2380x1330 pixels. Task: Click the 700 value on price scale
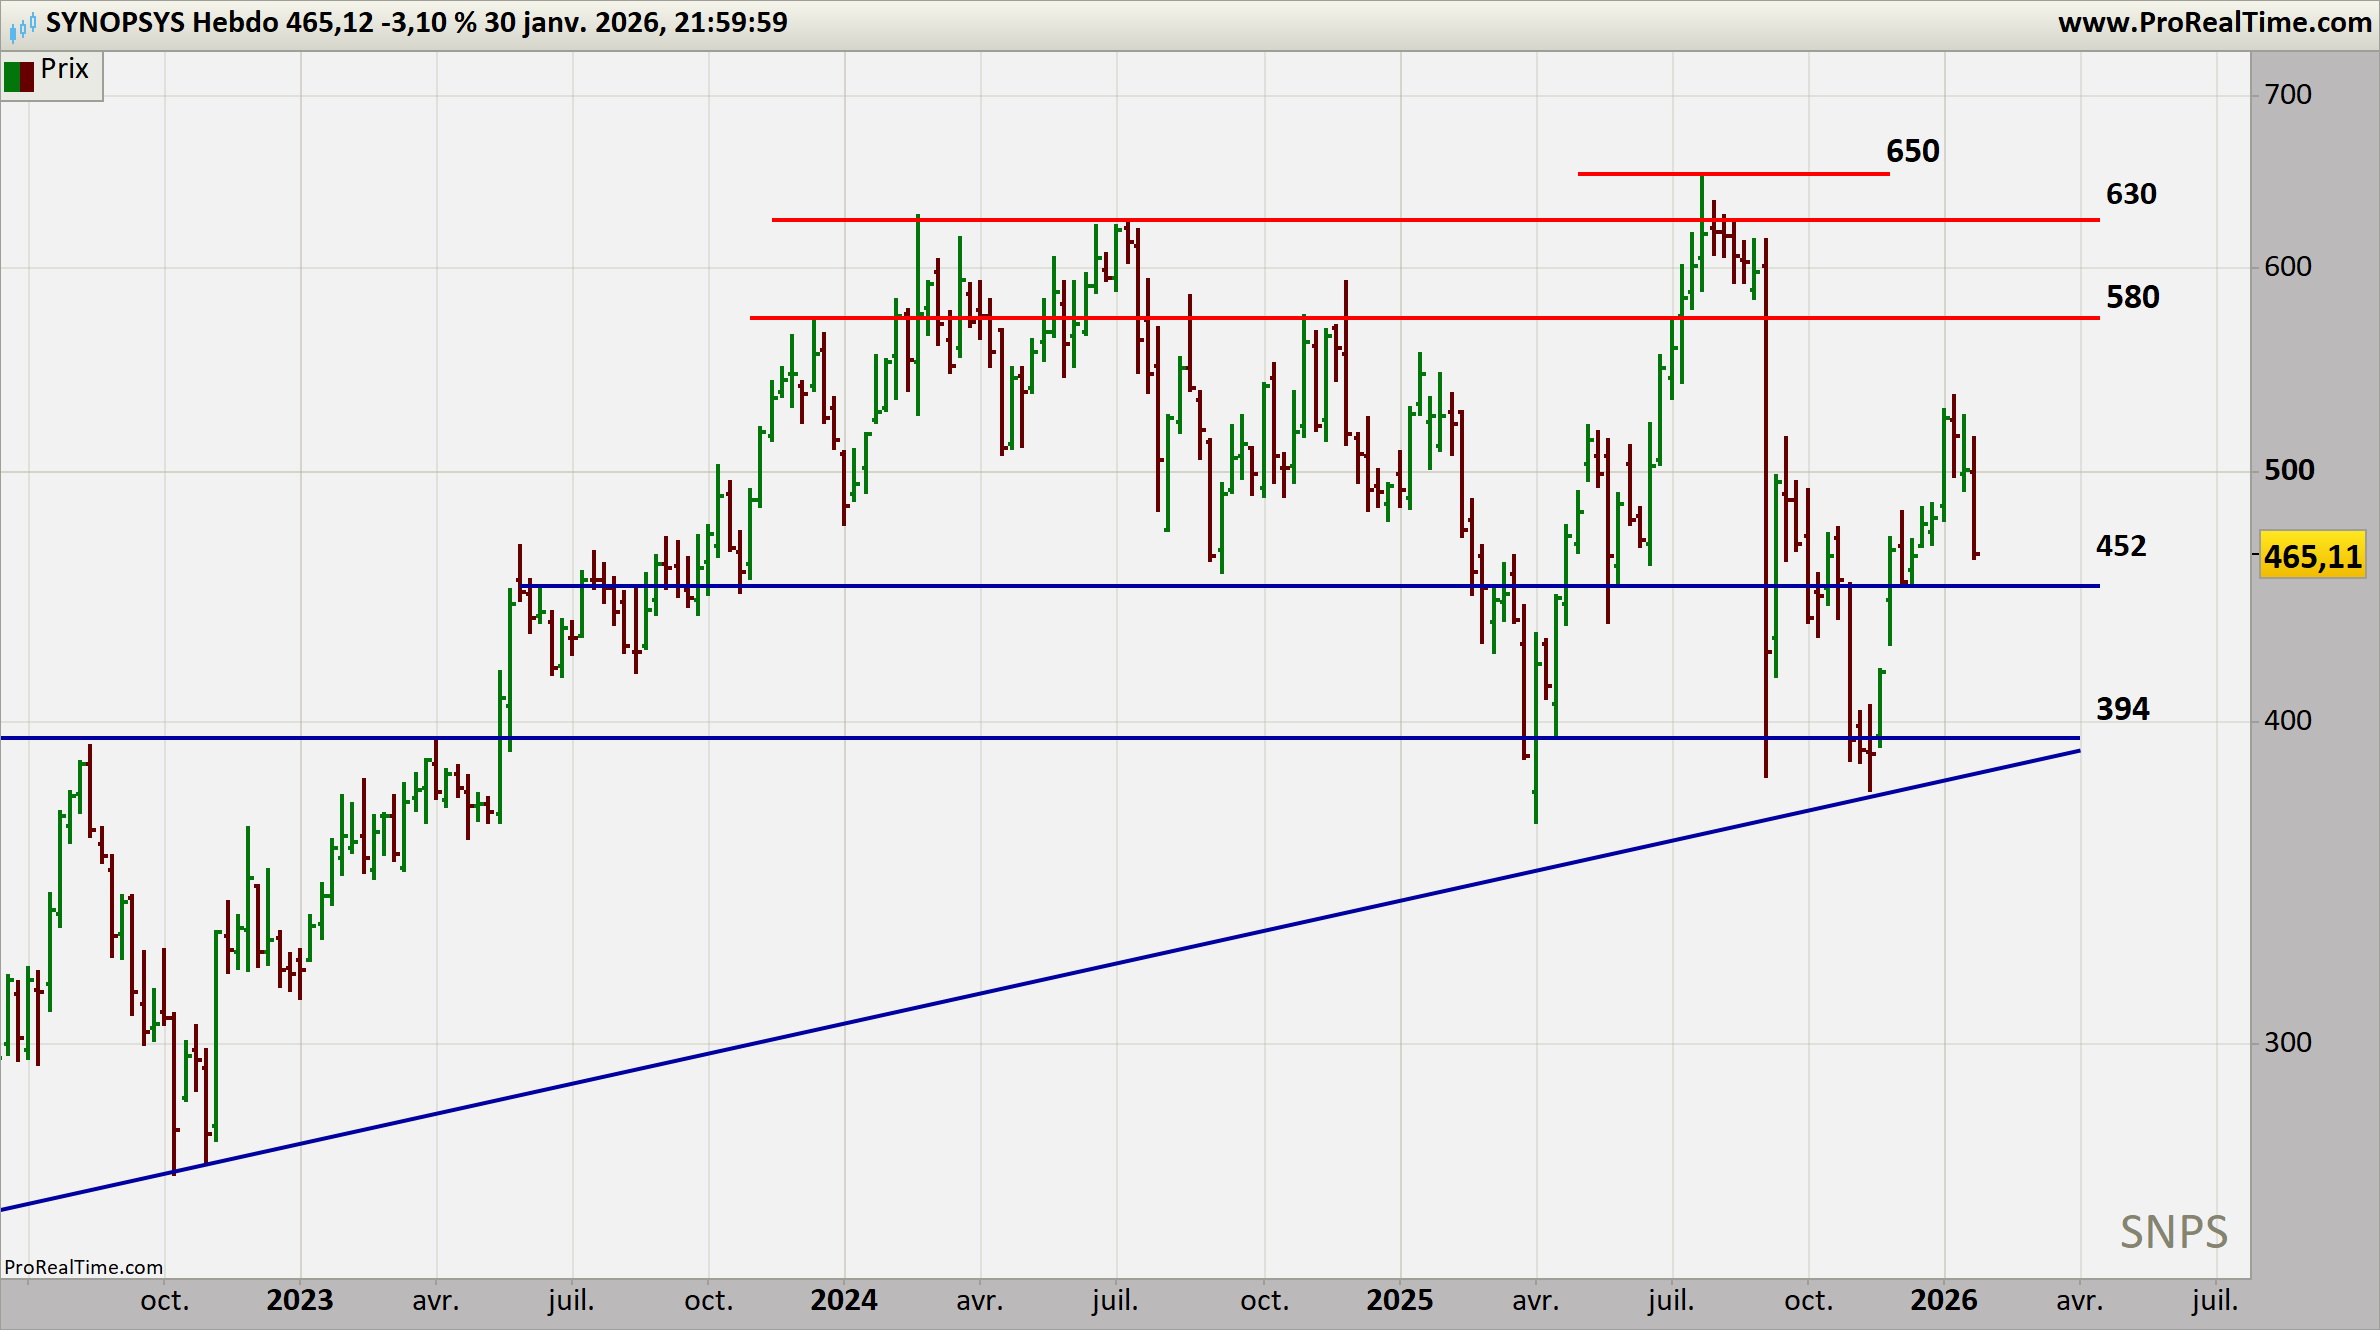[x=2288, y=95]
